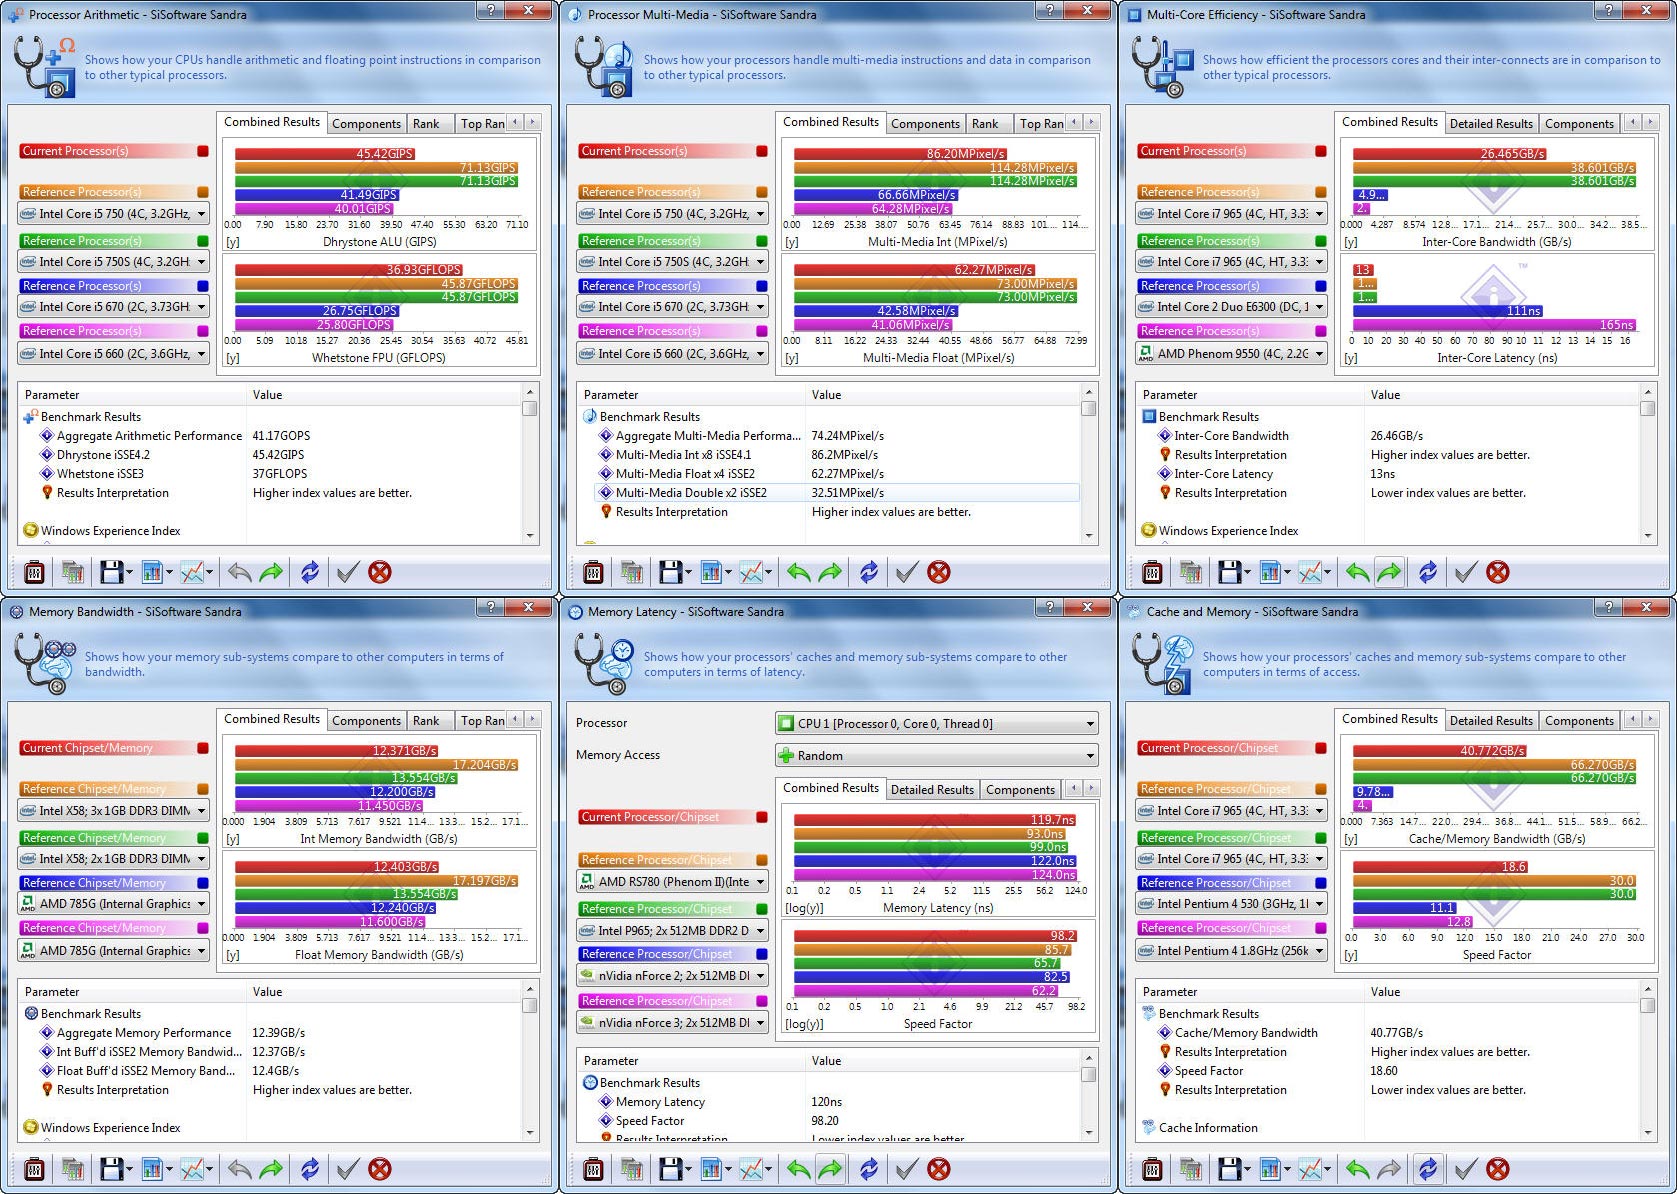Expand the nVidia nForce 3 reference dropdown
Viewport: 1677px width, 1194px height.
(x=672, y=1022)
